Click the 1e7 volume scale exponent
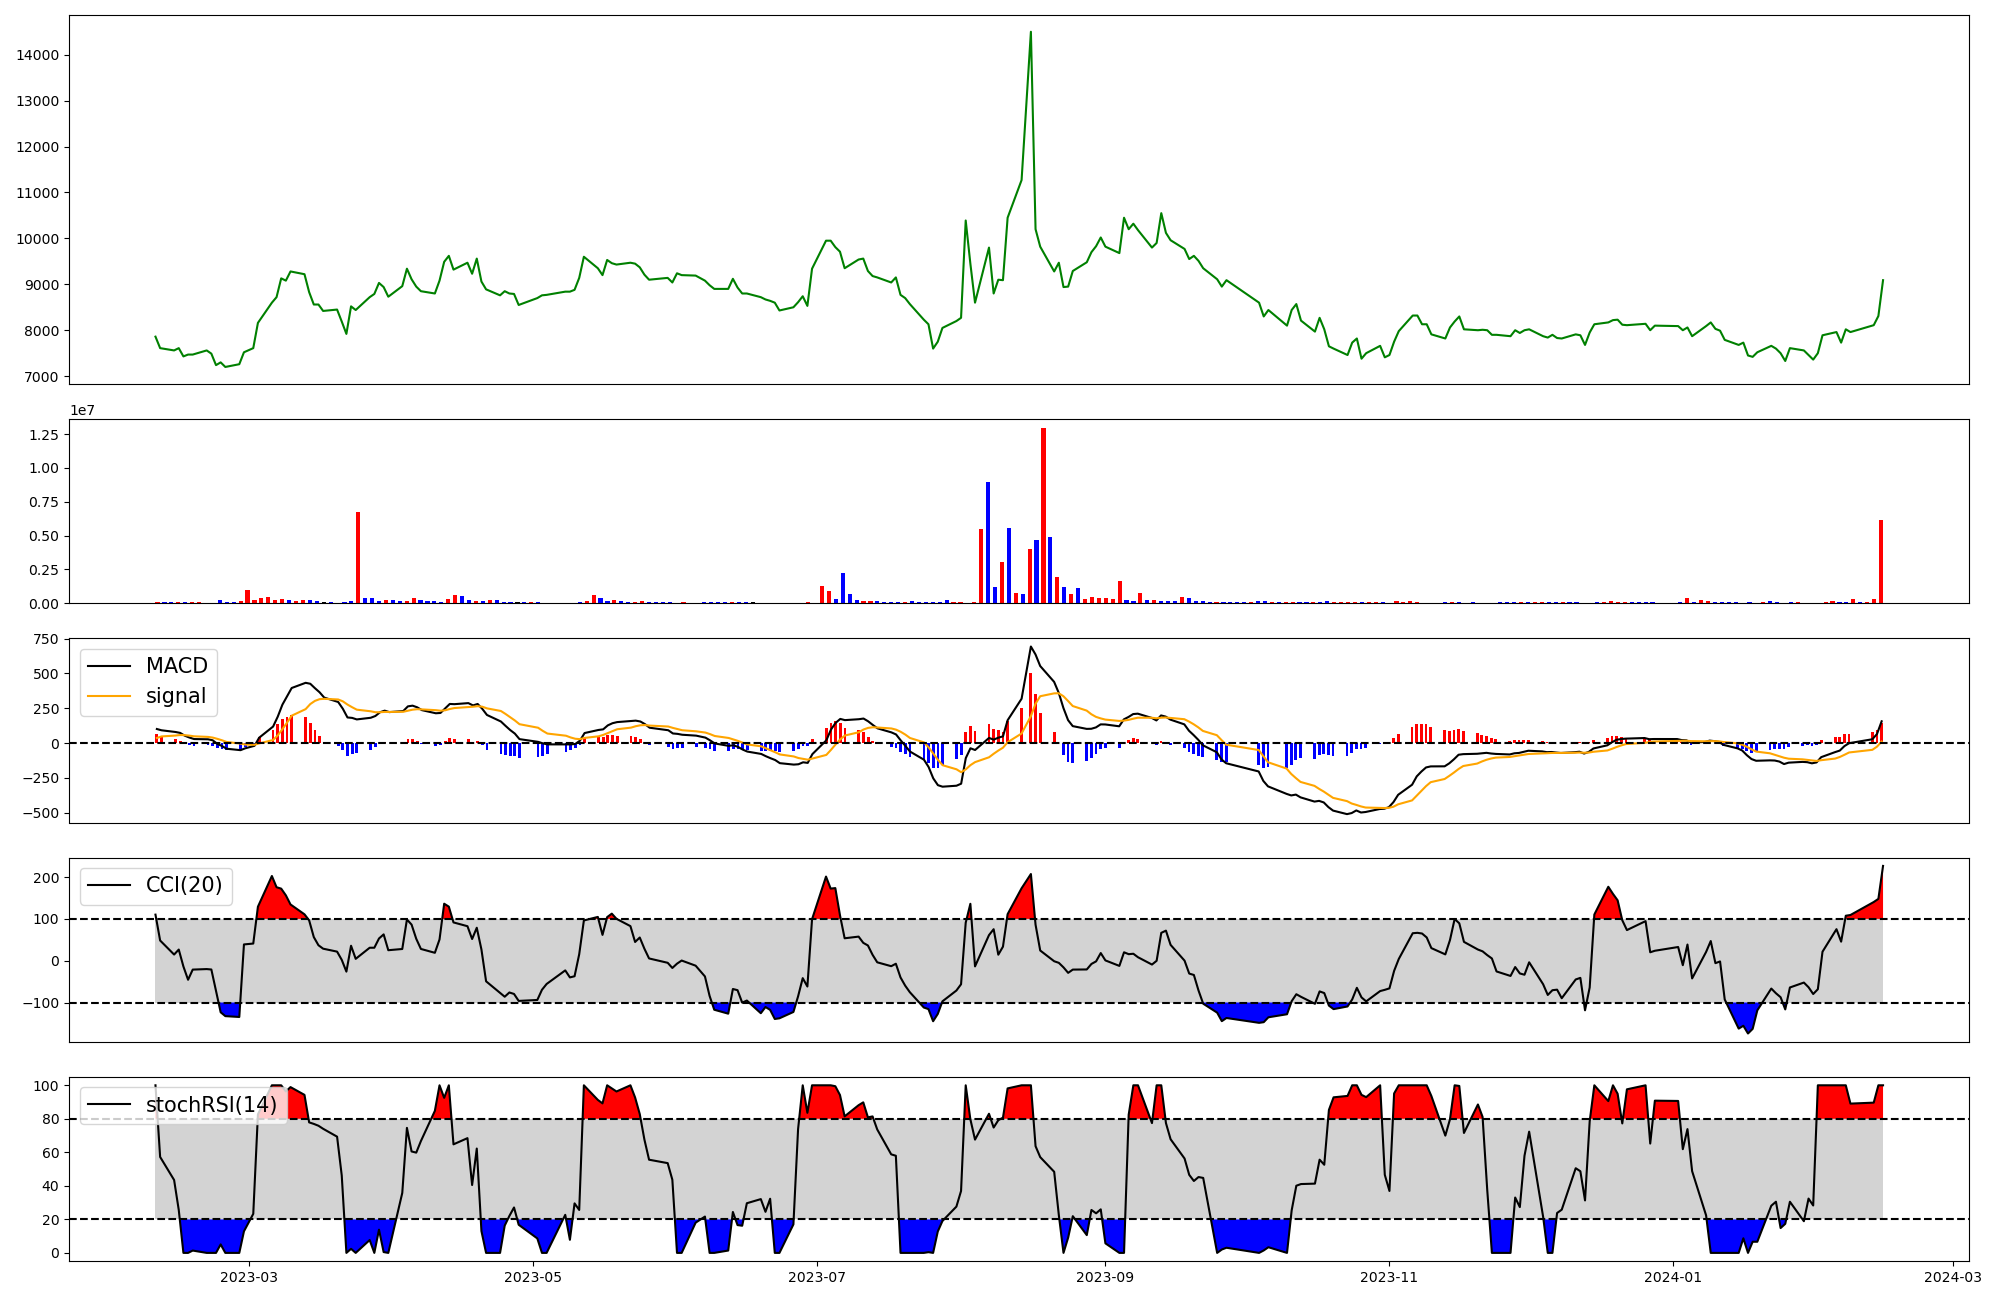This screenshot has height=1300, width=2000. [x=82, y=411]
